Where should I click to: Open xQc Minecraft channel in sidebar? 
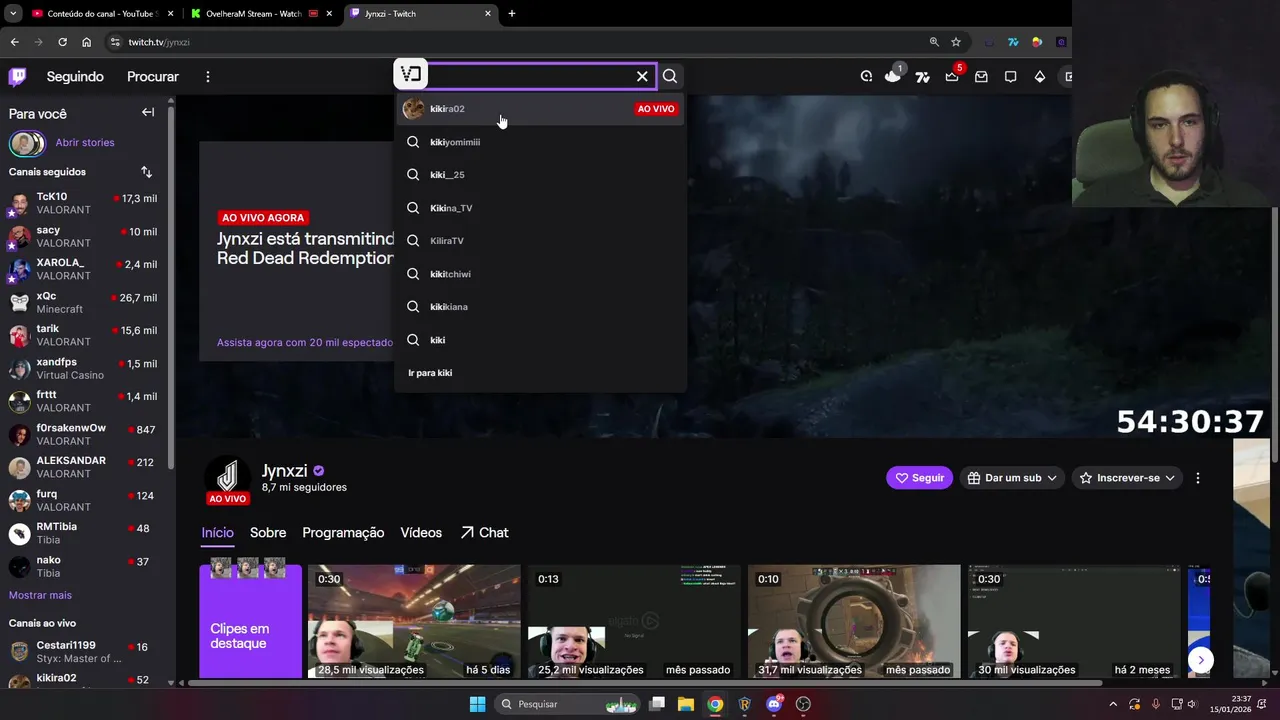tap(84, 302)
